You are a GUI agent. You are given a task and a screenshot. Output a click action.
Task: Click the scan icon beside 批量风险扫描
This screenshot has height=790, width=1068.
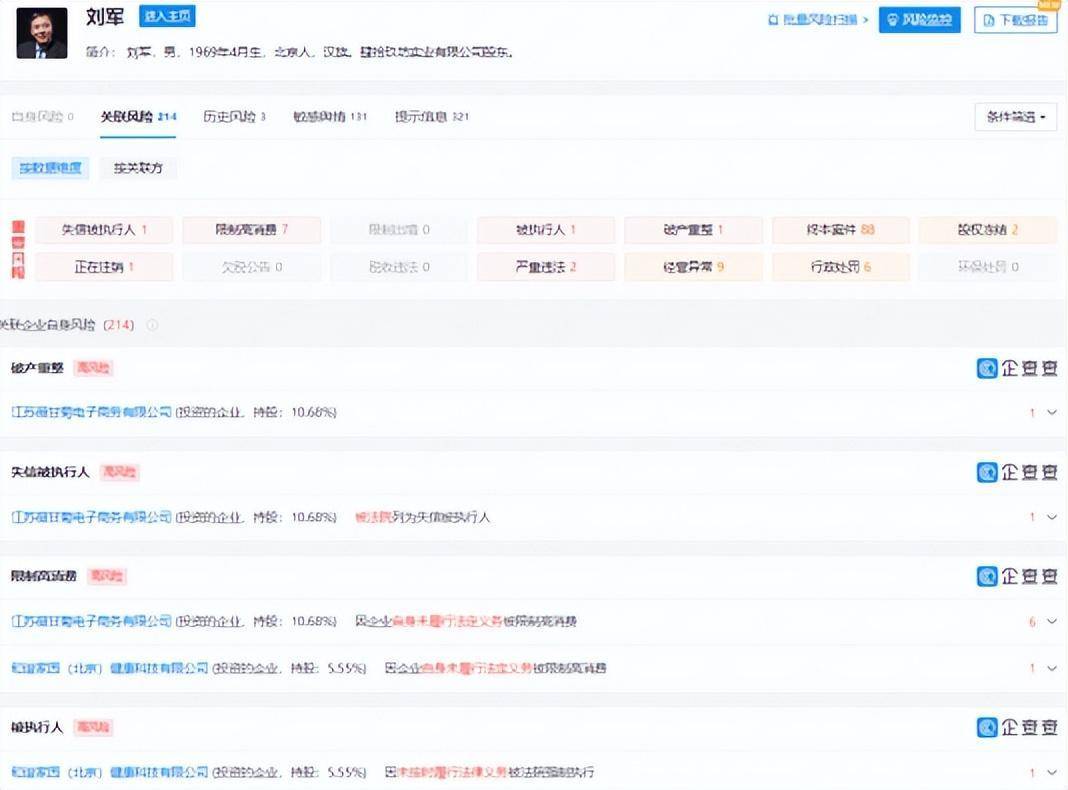[x=773, y=20]
